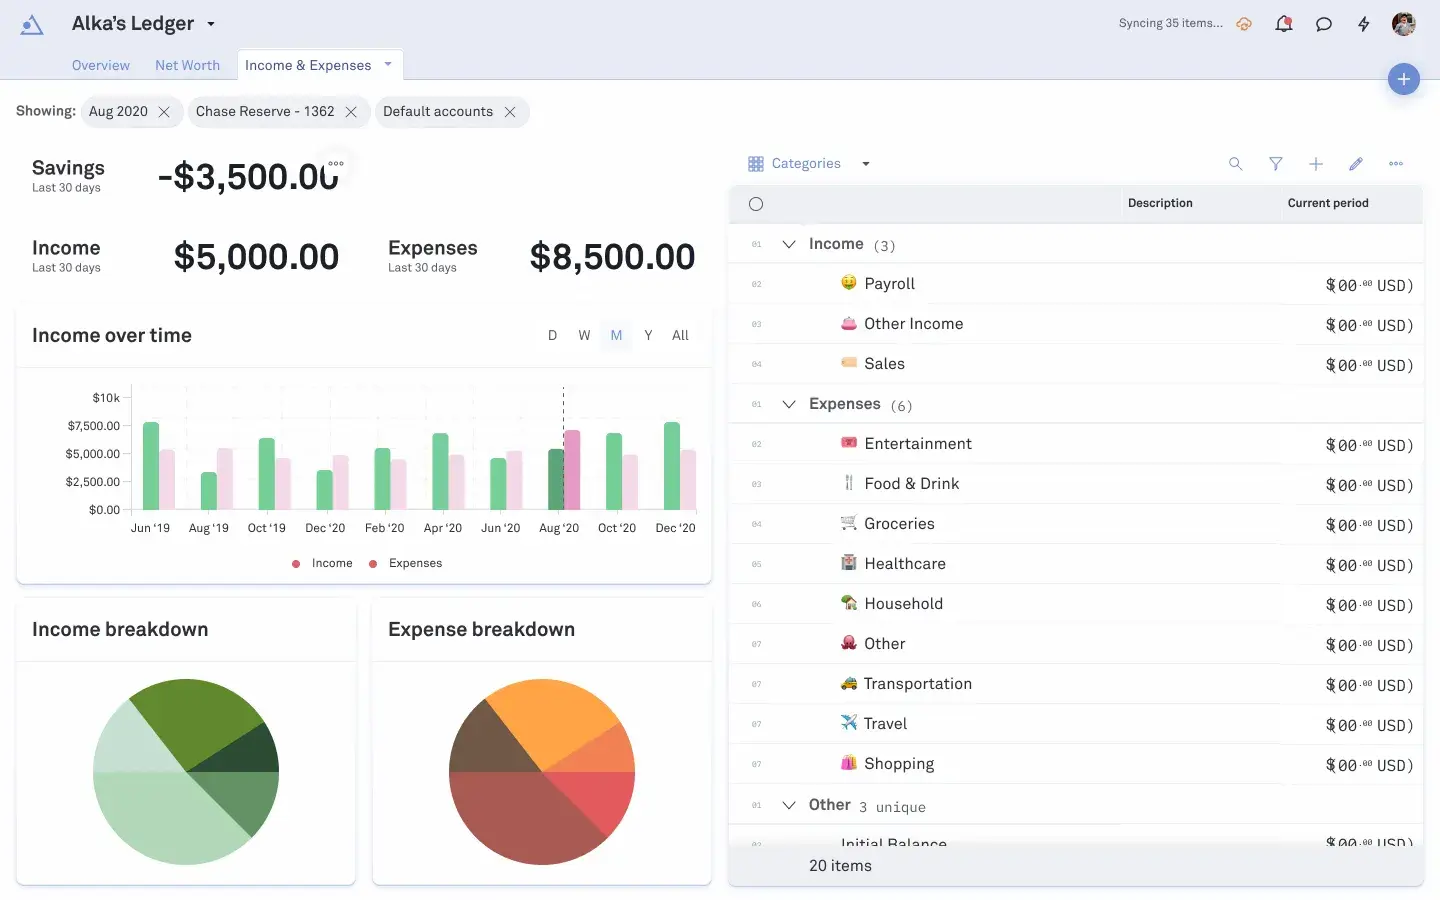Click the blue plus floating button
The image size is (1440, 900).
pyautogui.click(x=1404, y=79)
